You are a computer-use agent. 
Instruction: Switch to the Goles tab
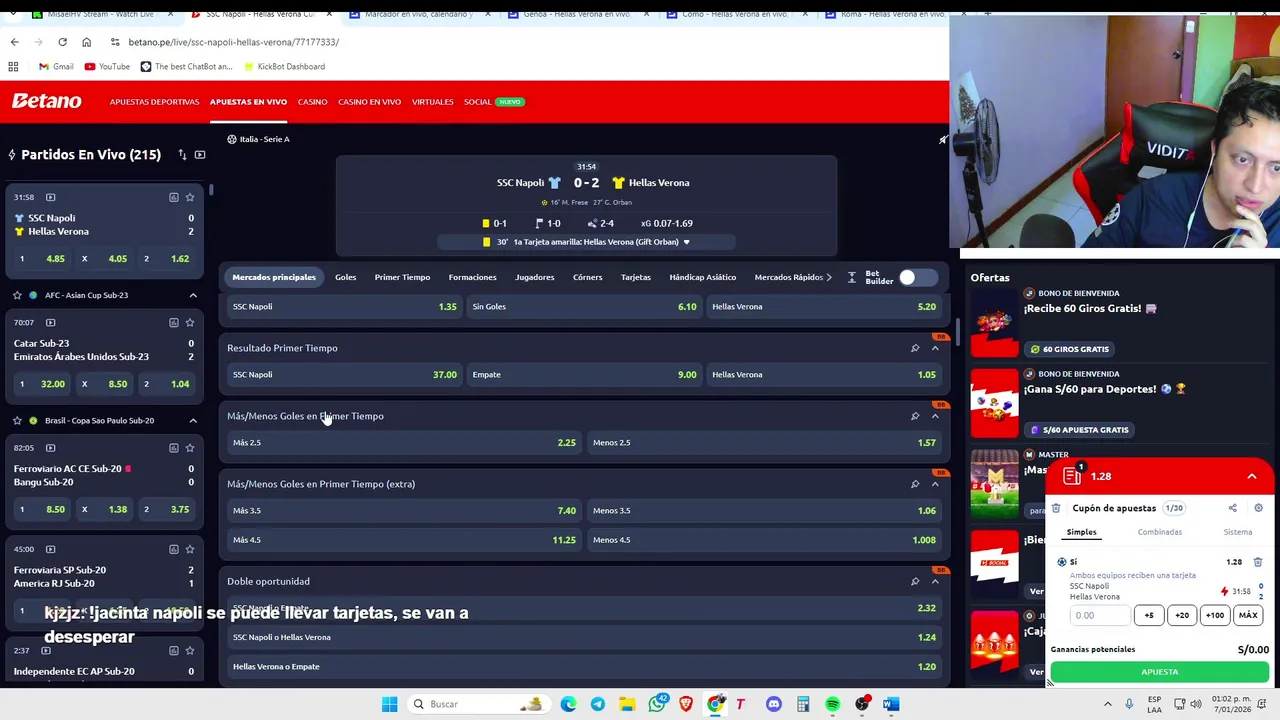pyautogui.click(x=345, y=277)
